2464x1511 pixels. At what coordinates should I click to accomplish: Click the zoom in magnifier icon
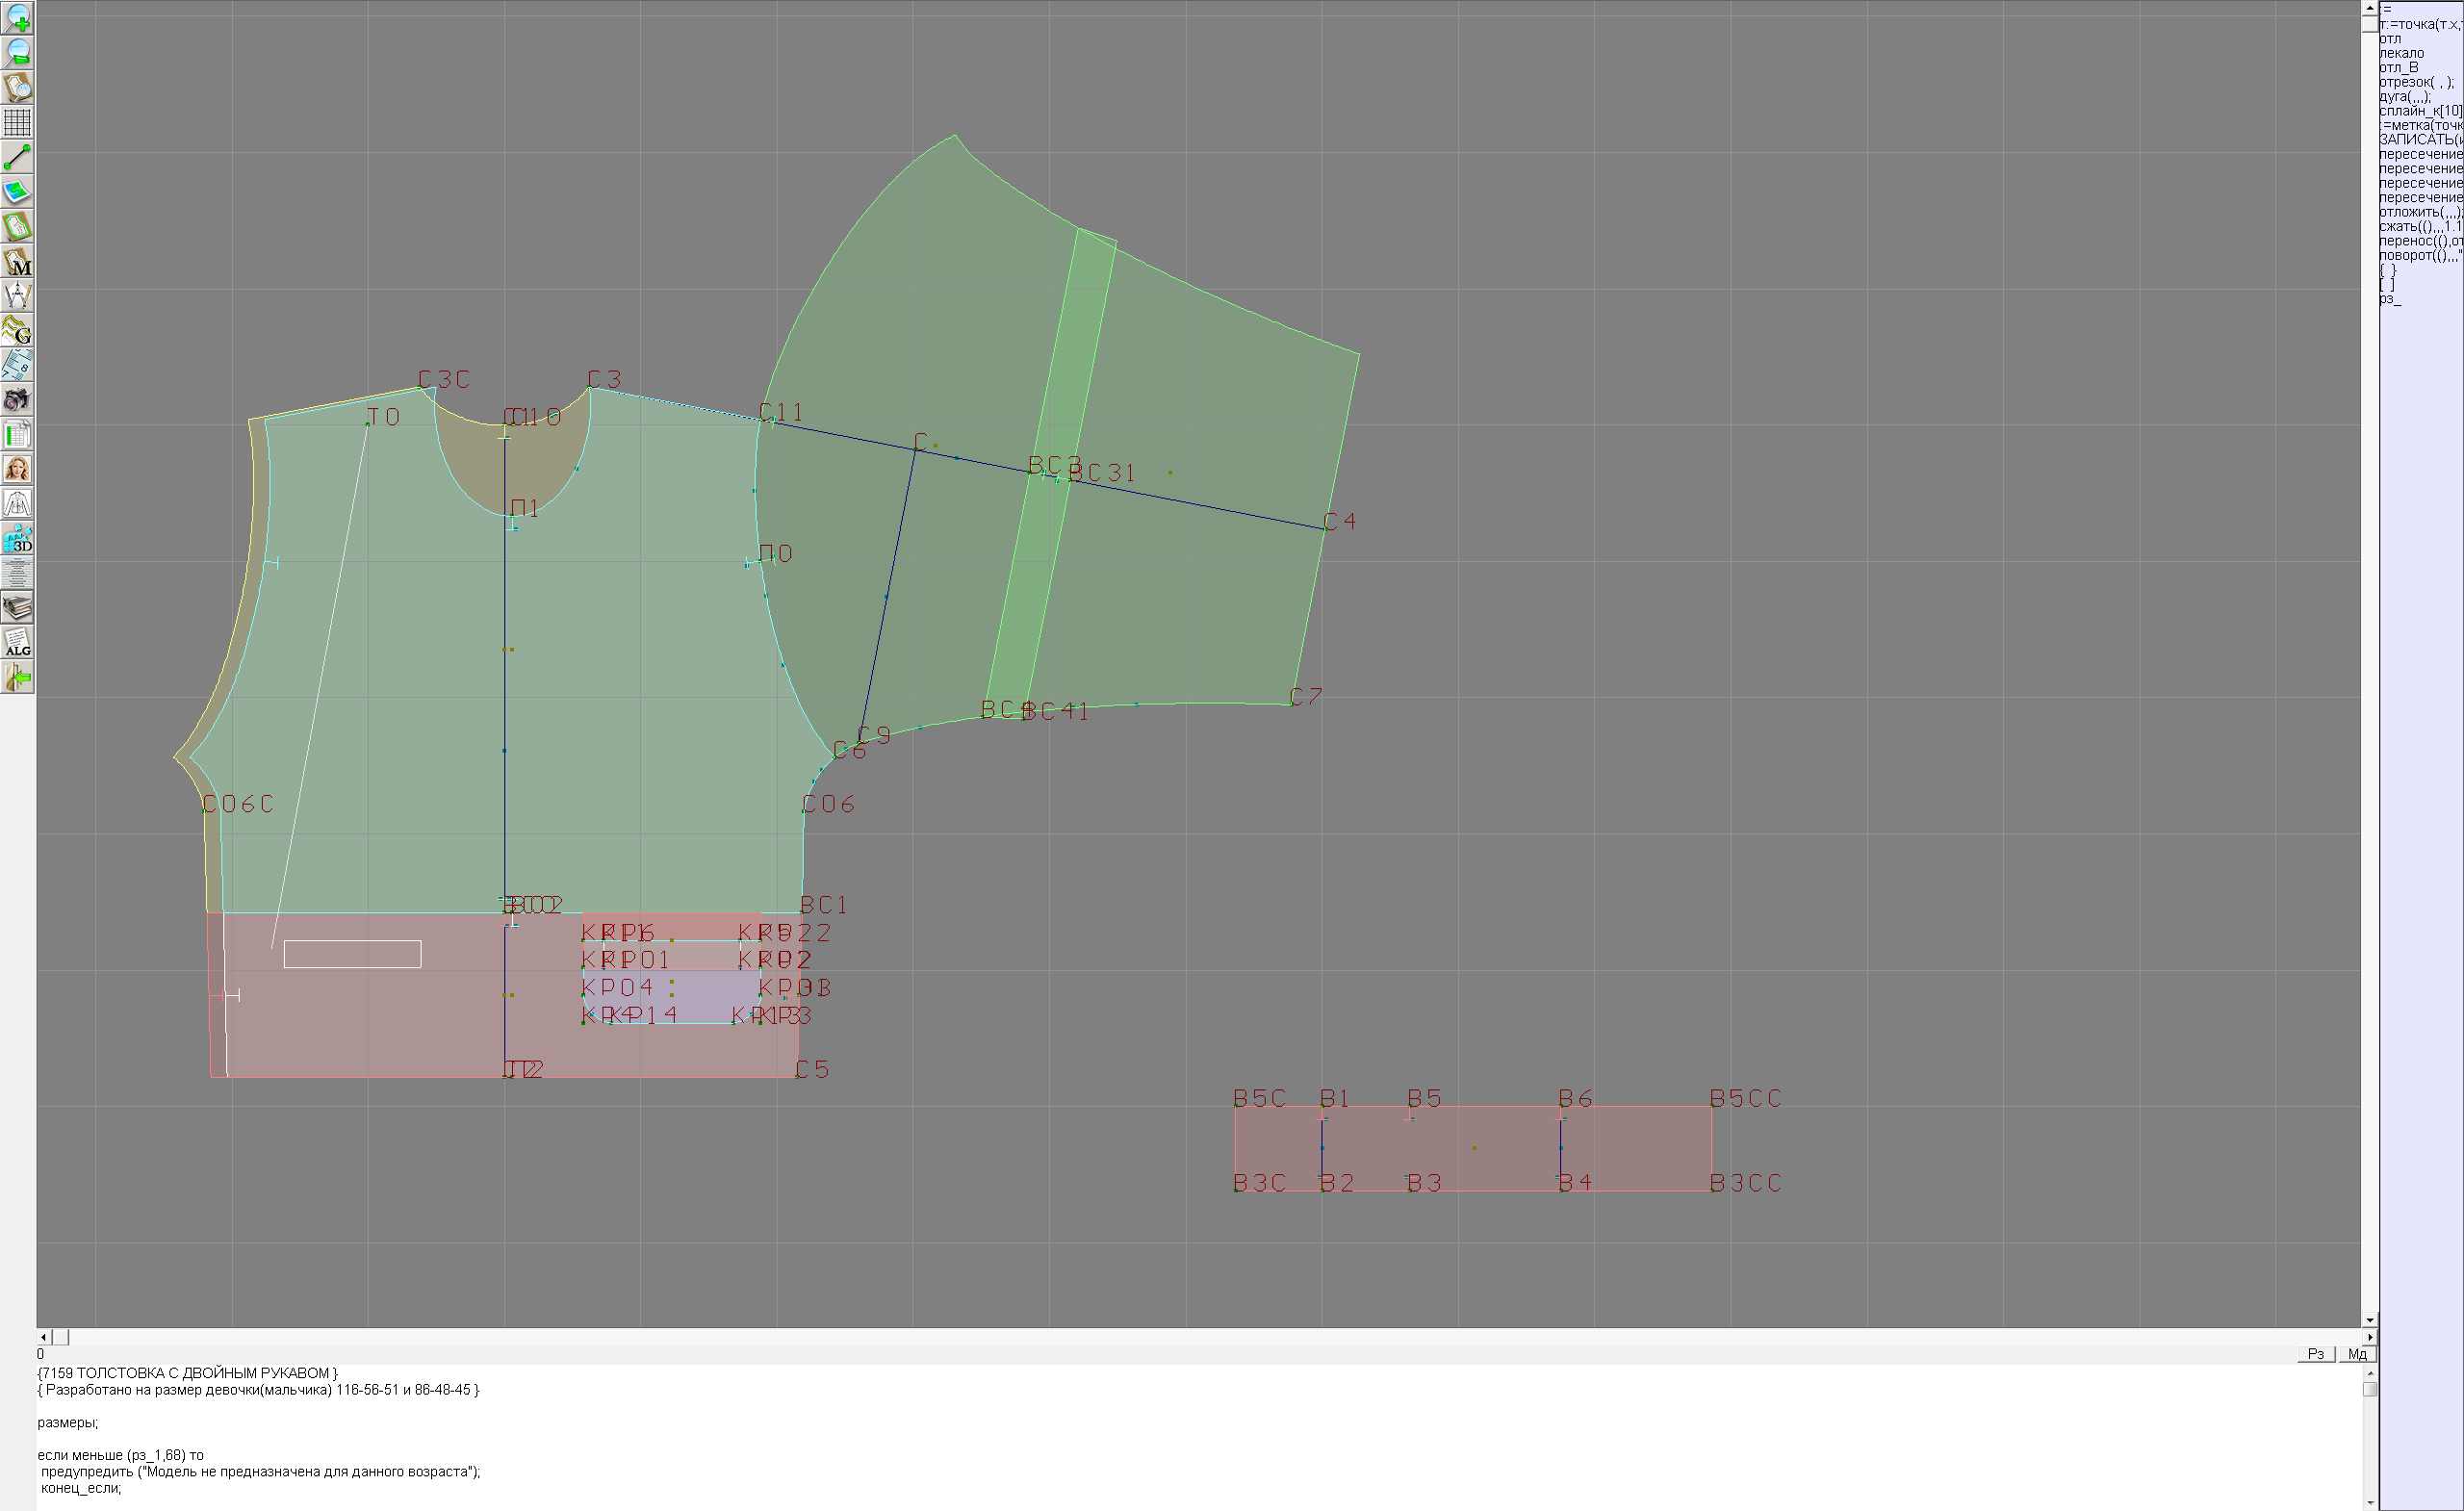point(17,17)
